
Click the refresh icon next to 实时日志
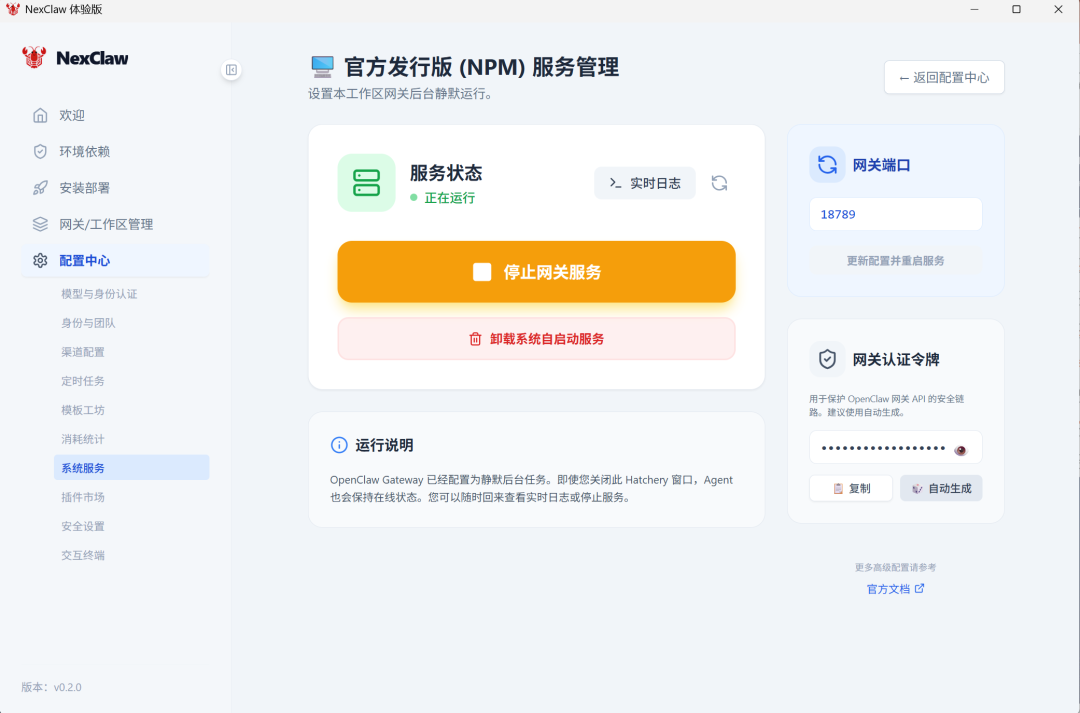pos(719,183)
